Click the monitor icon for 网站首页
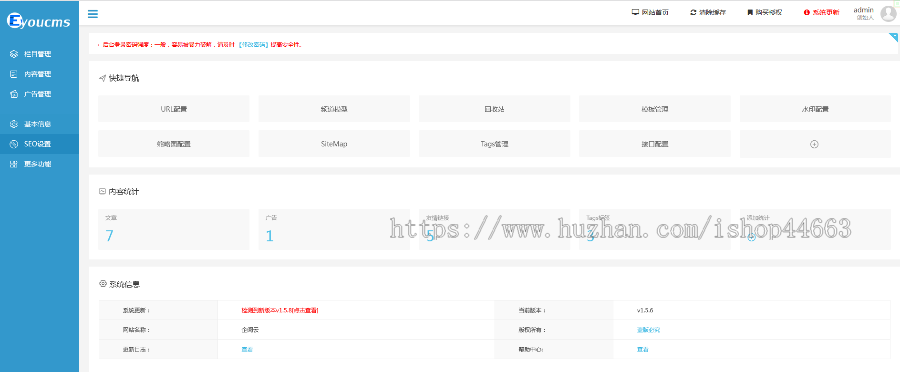Viewport: 900px width, 372px height. pyautogui.click(x=635, y=12)
